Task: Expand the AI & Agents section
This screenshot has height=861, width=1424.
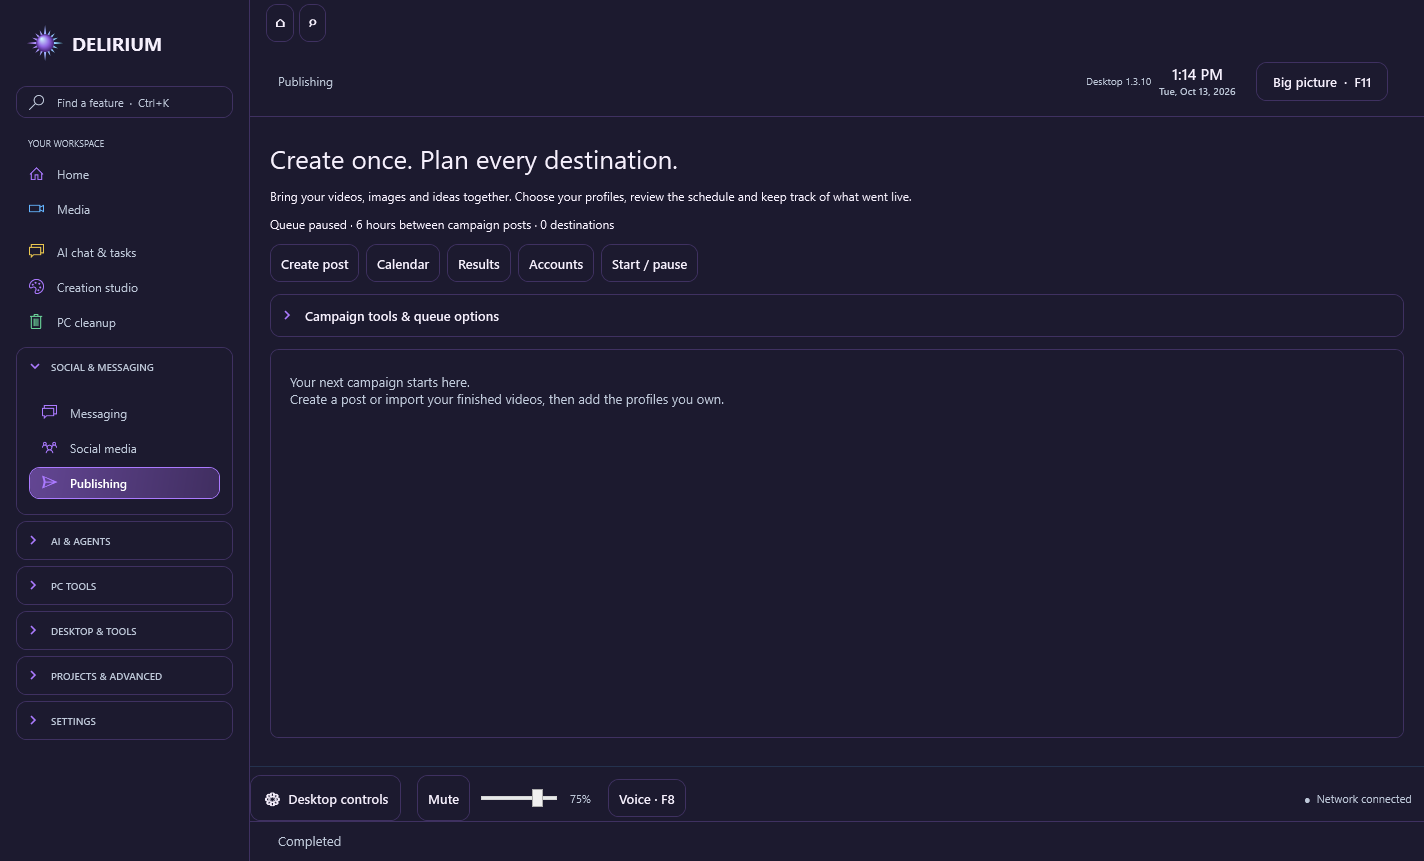Action: (x=124, y=541)
